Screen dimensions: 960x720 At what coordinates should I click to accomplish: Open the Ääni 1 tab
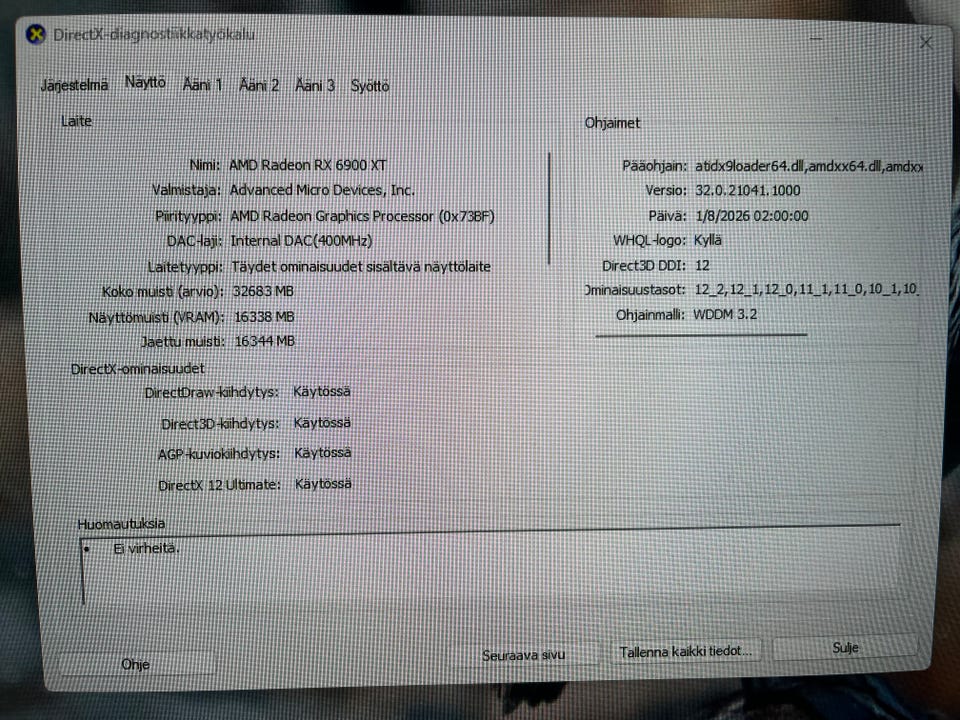[x=202, y=84]
